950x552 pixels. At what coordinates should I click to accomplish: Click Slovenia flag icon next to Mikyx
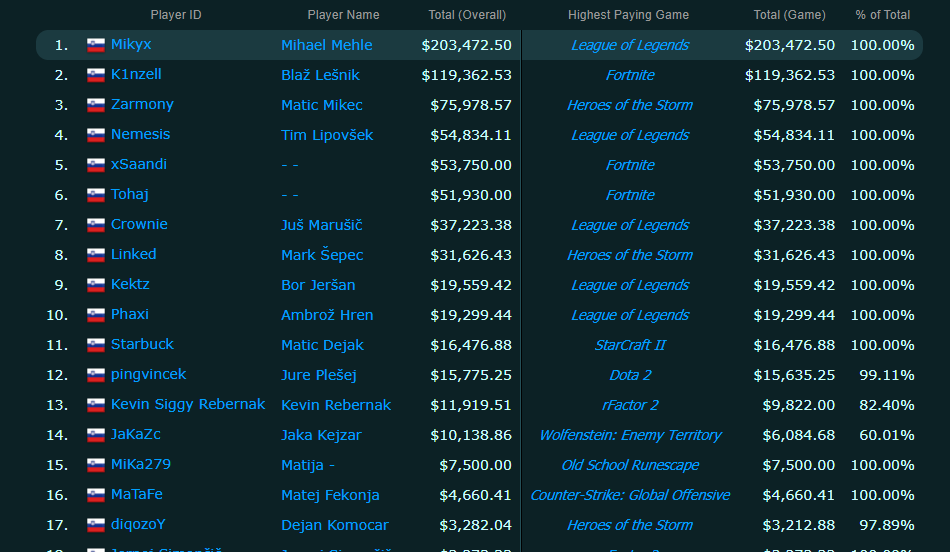coord(96,45)
